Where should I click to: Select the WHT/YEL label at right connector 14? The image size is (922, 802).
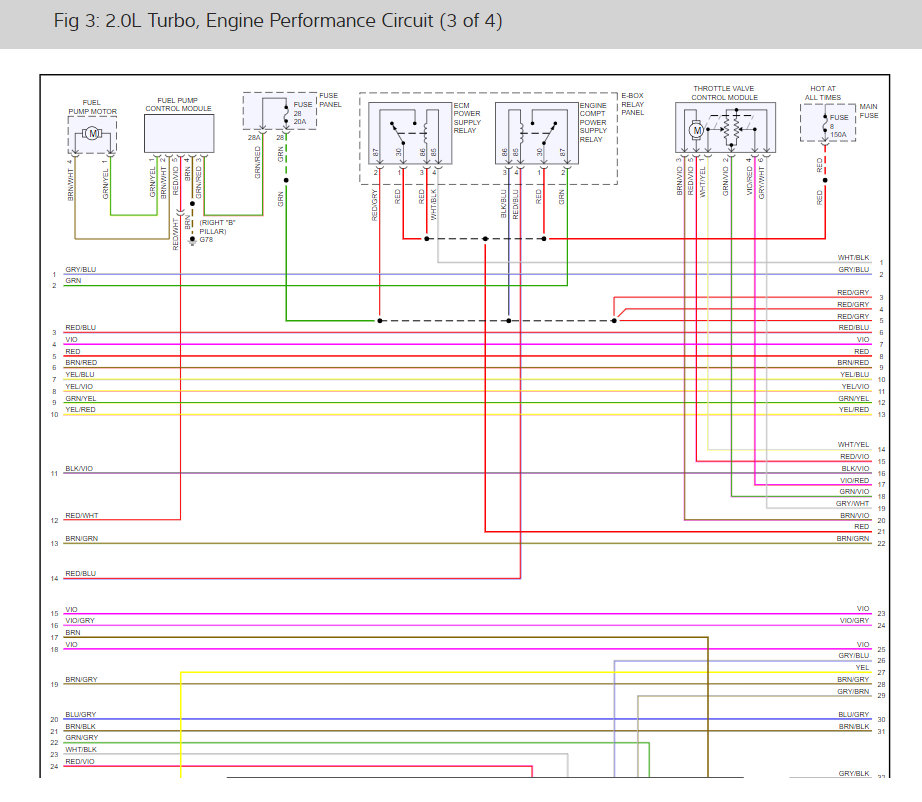(853, 444)
